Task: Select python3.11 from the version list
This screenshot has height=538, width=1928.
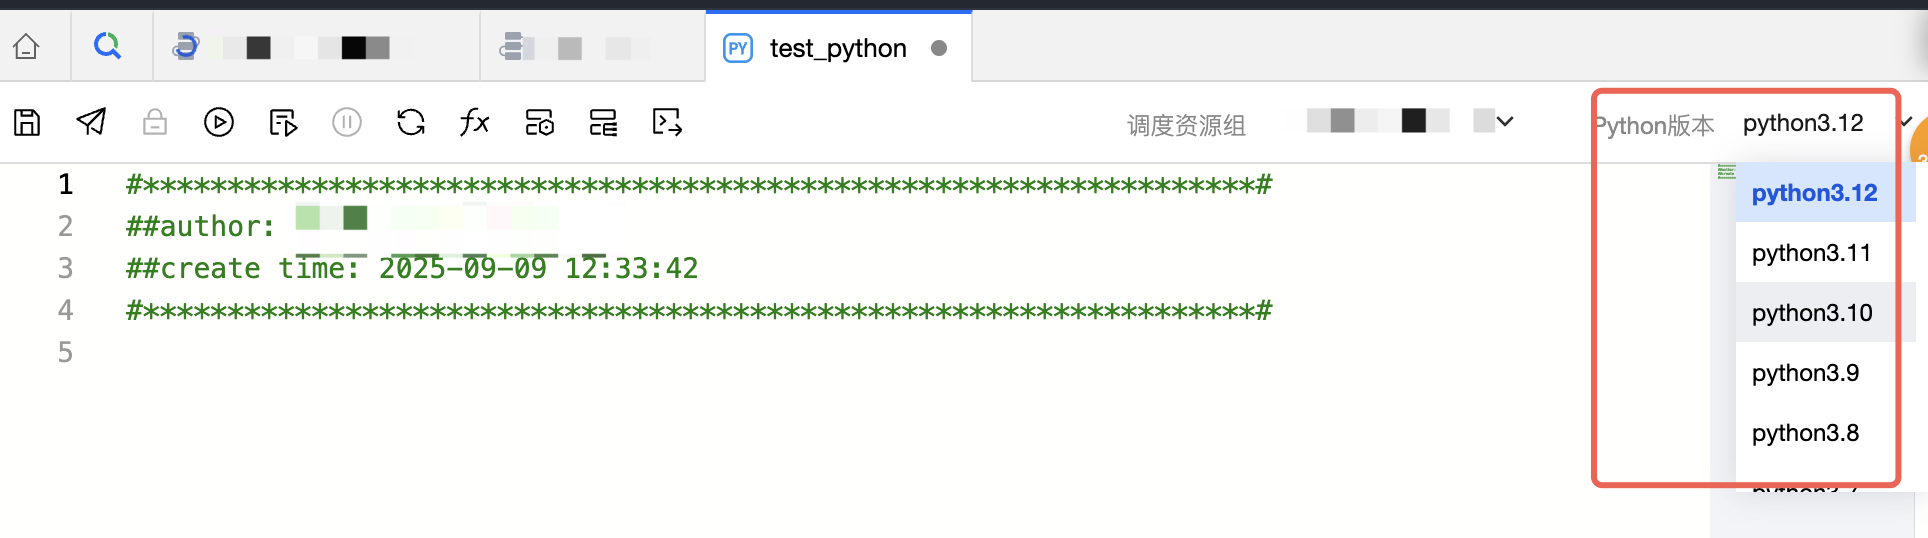Action: (x=1811, y=253)
